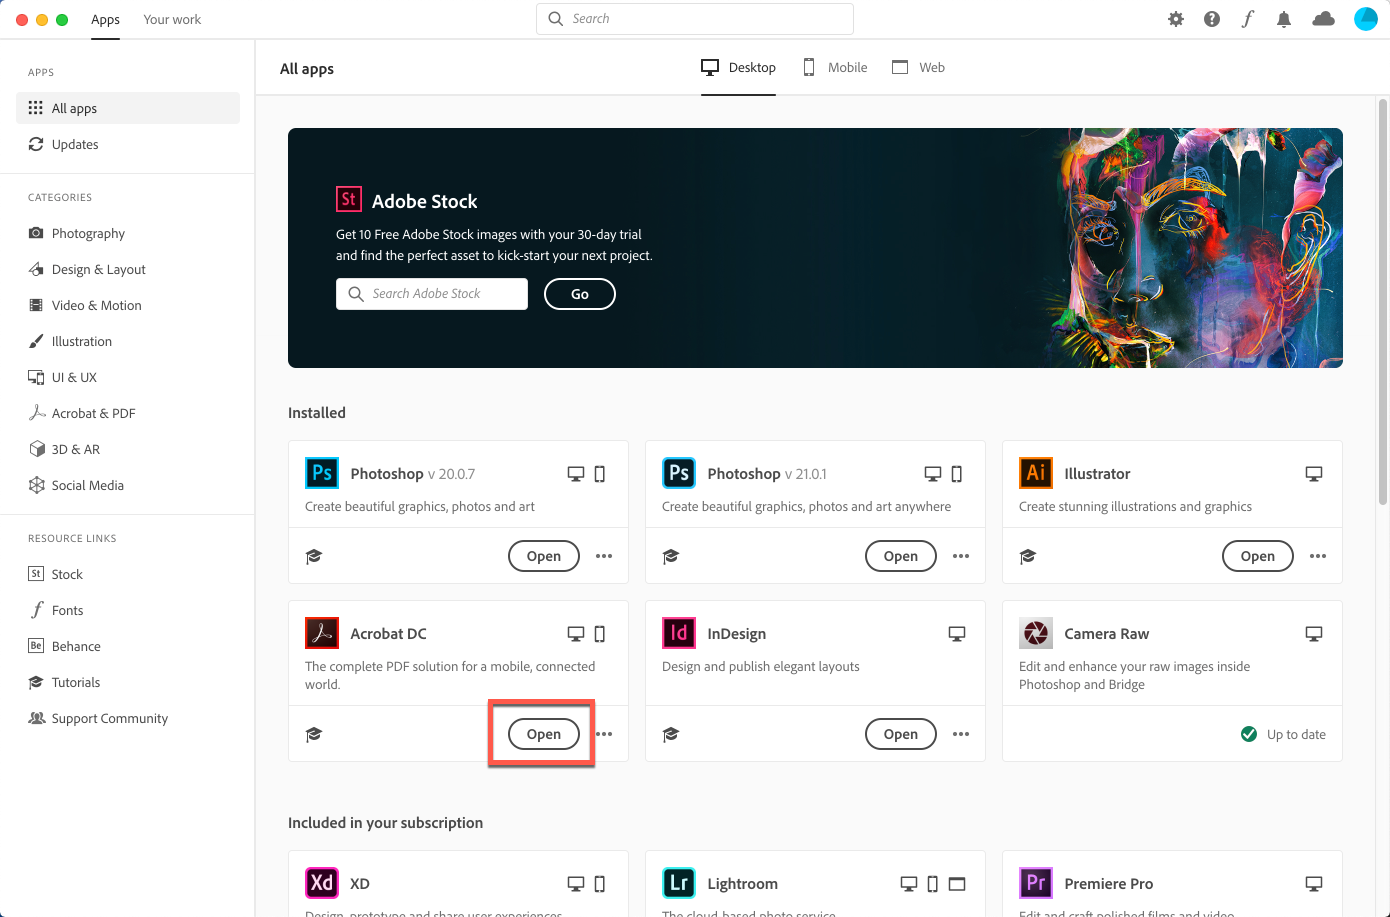Screen dimensions: 1390x917
Task: Open tutorials icon for Photoshop v 20.0.7
Action: click(x=314, y=556)
